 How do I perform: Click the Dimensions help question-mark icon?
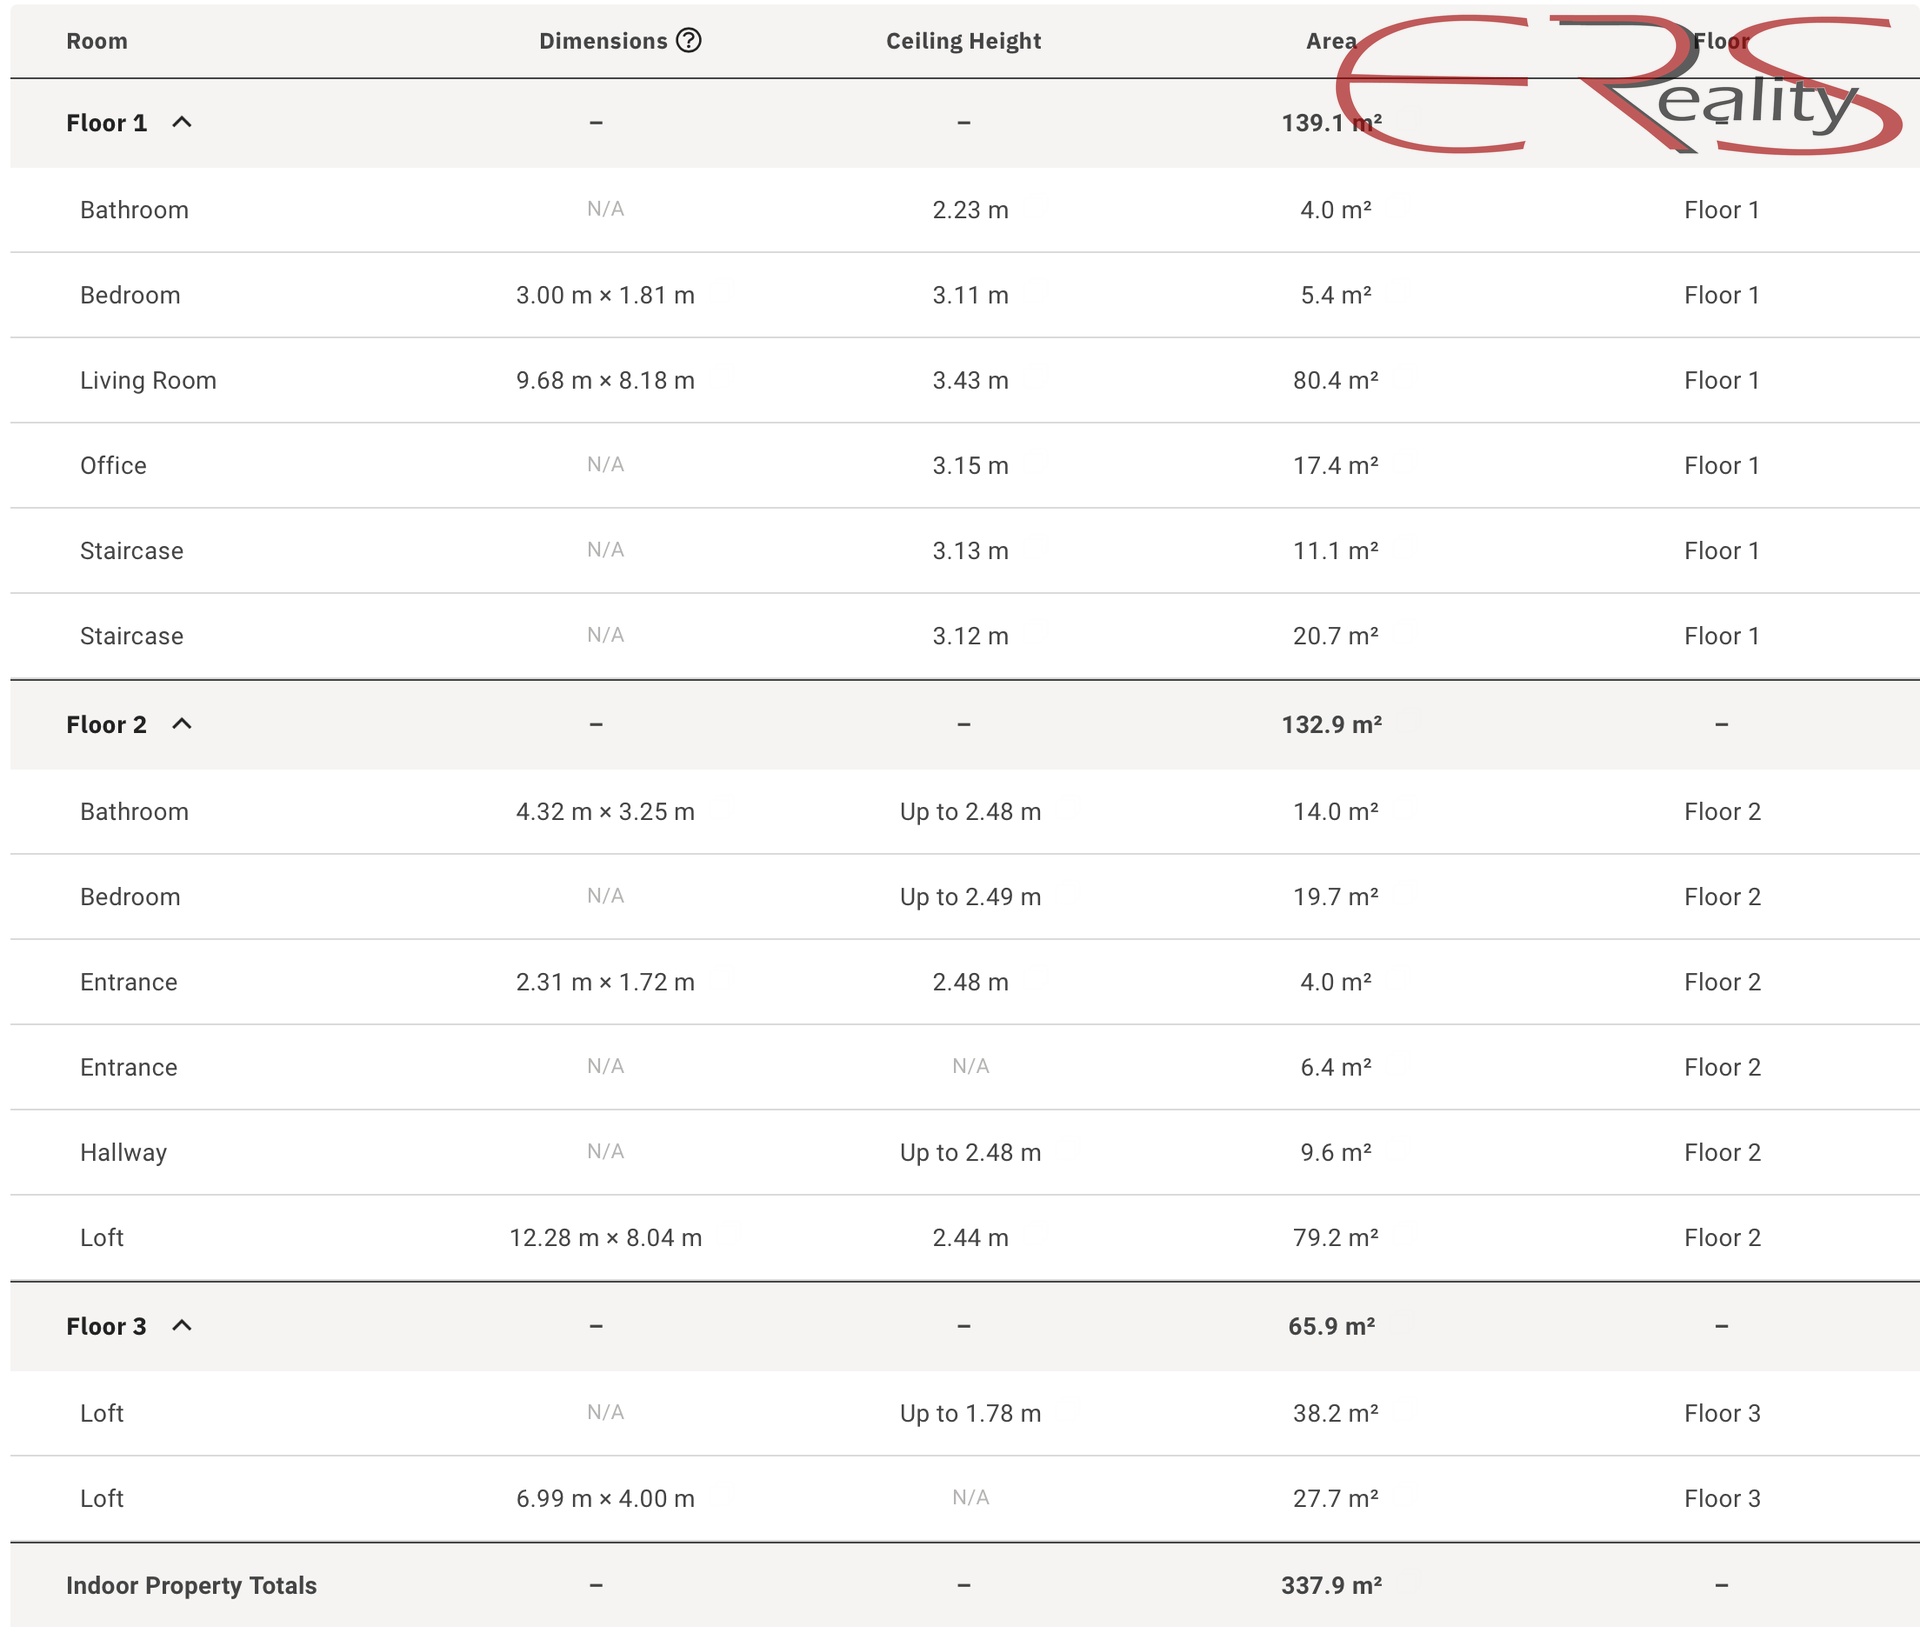[x=688, y=40]
